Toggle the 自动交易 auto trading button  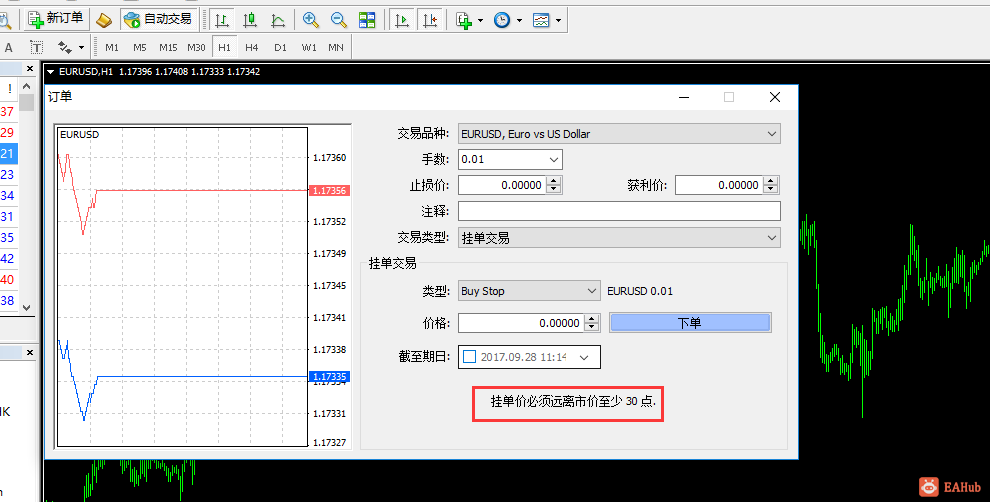point(158,19)
